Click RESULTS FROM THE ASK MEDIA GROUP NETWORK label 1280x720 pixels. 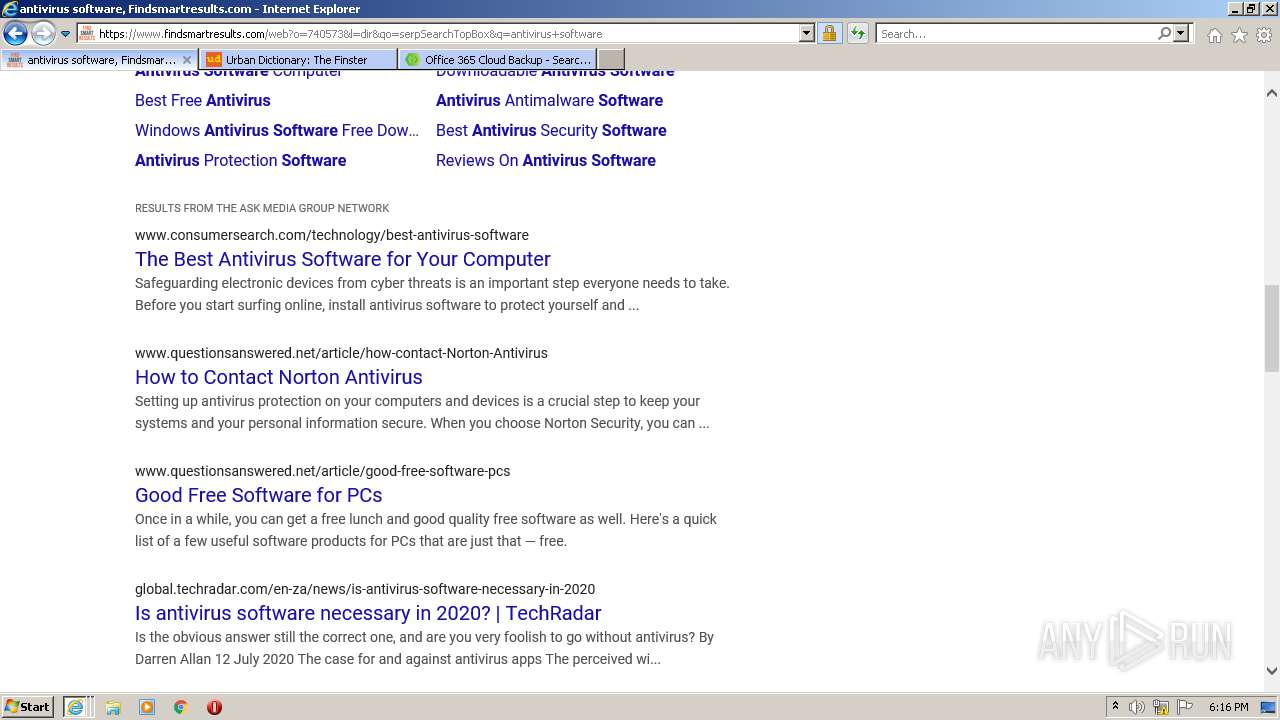coord(262,208)
